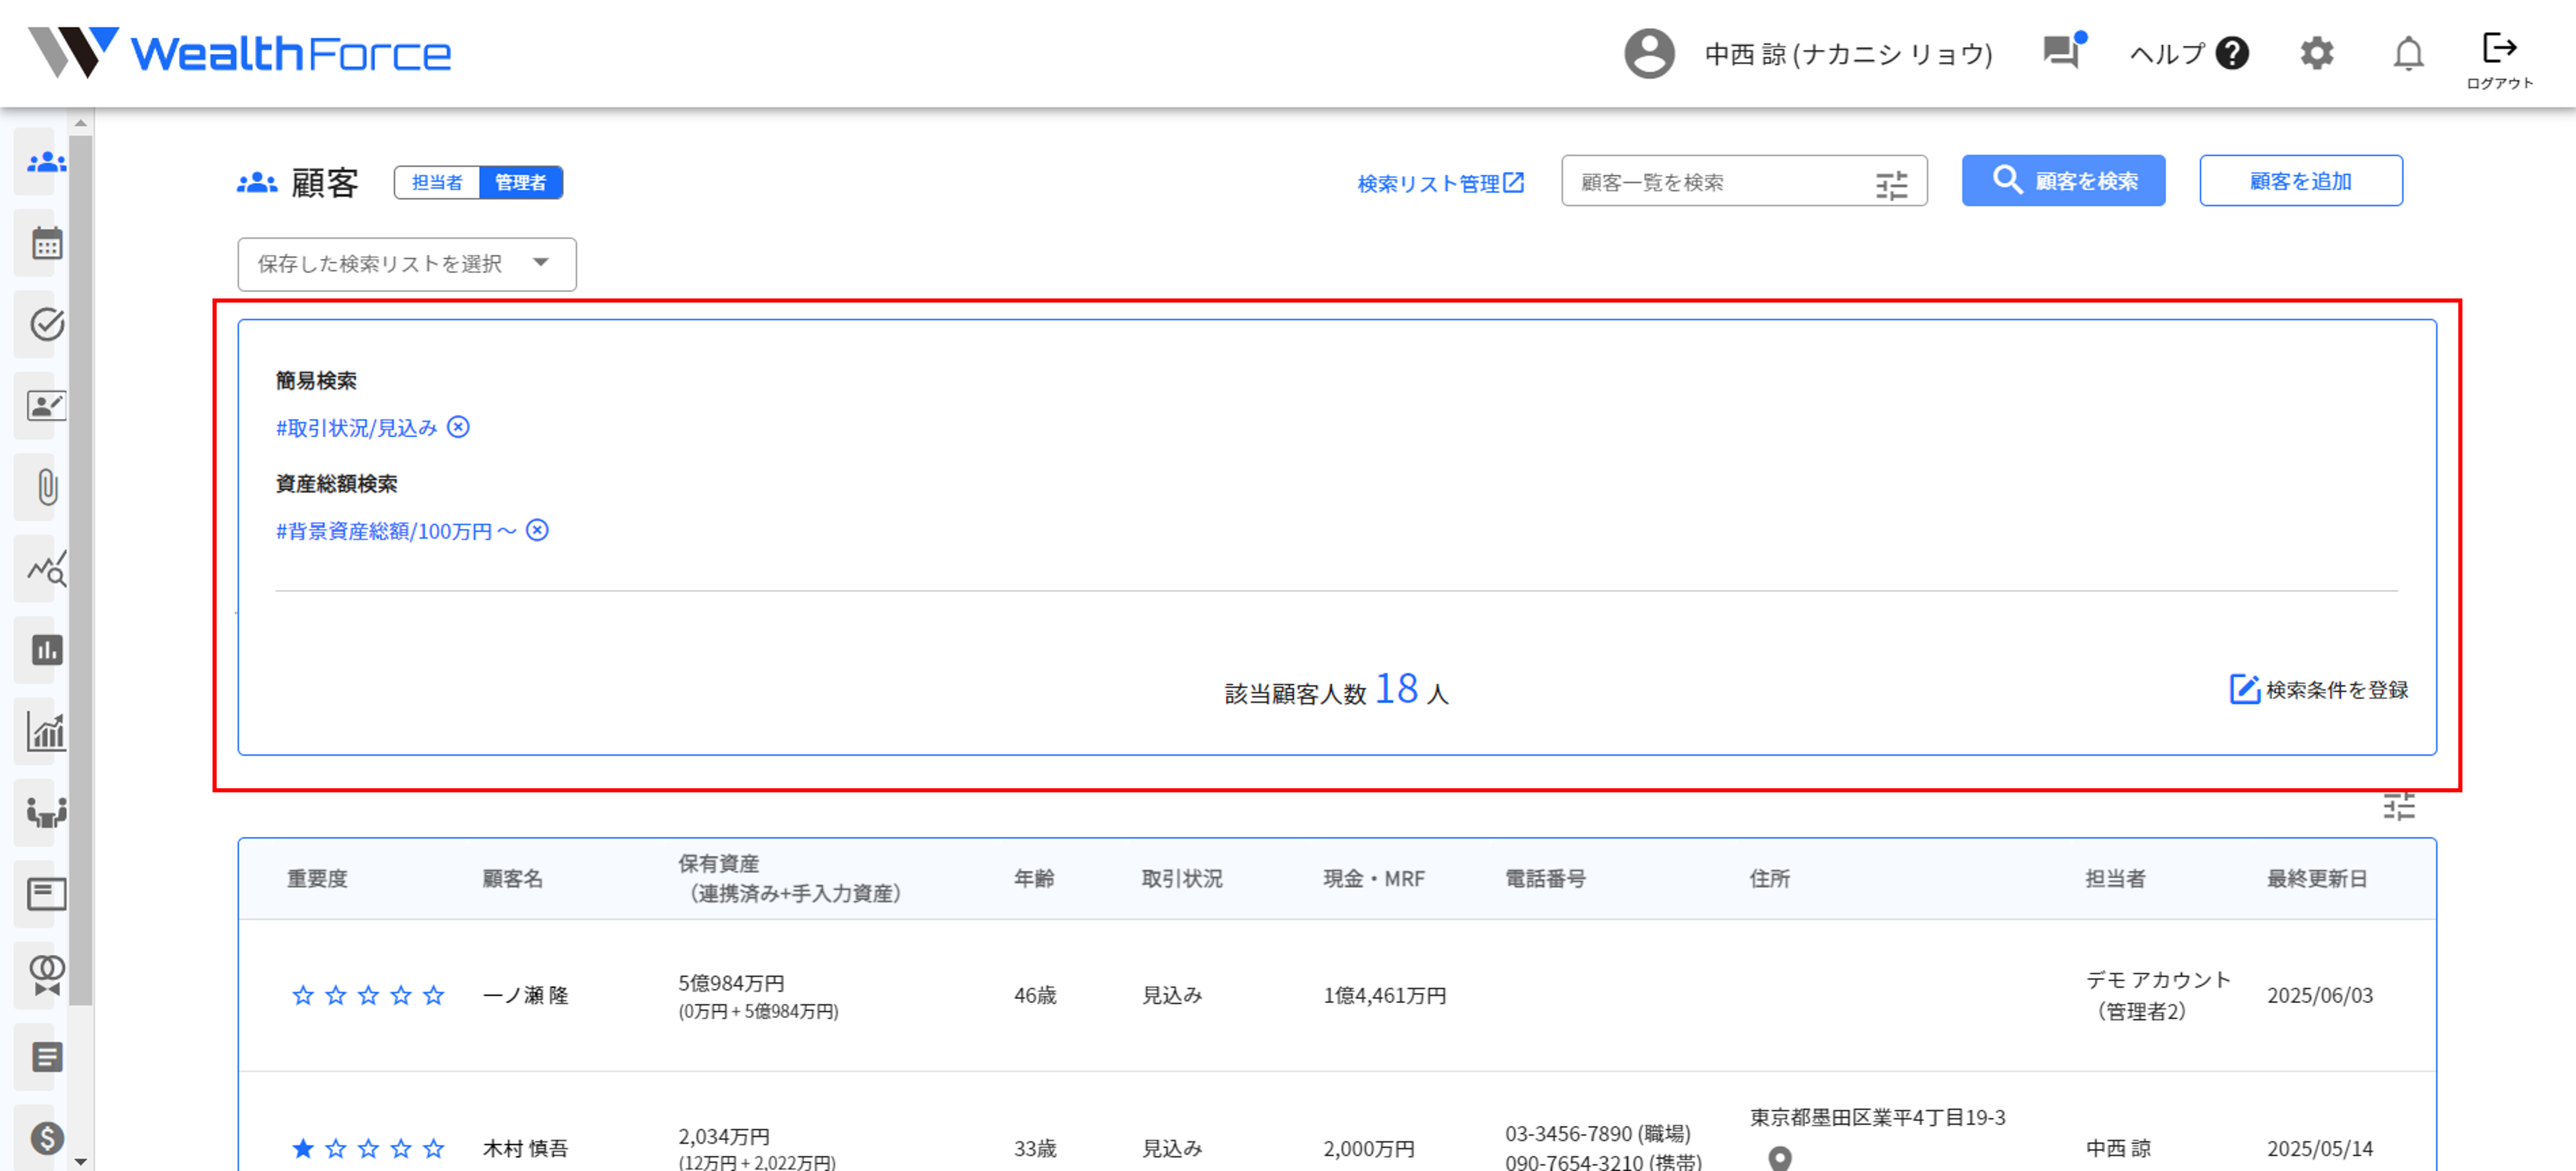Open the meeting people sidebar icon

click(x=46, y=812)
